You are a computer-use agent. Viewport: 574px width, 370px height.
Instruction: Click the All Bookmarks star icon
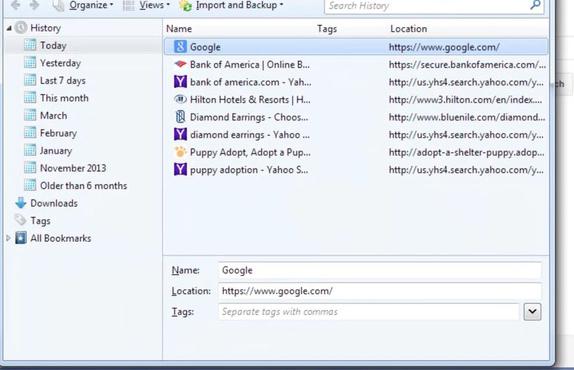click(21, 238)
